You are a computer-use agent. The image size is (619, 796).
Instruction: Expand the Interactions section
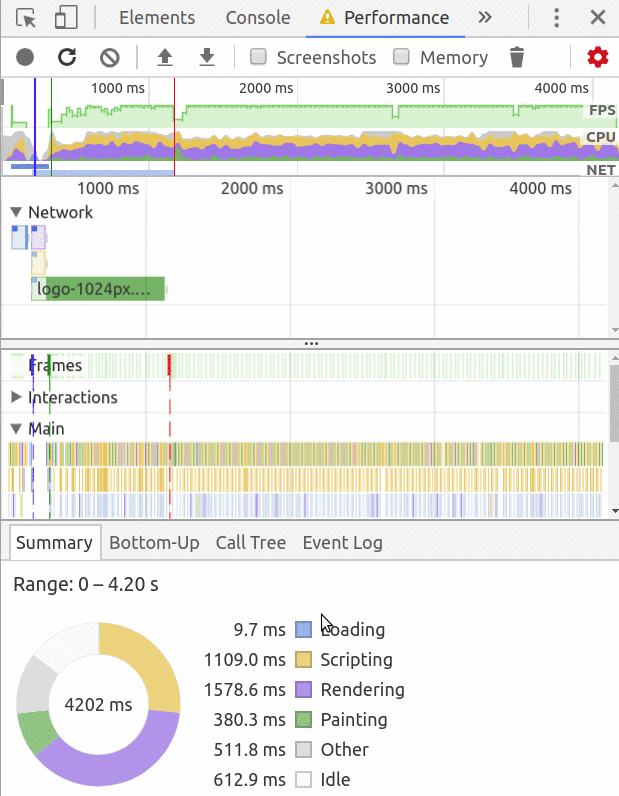click(17, 397)
